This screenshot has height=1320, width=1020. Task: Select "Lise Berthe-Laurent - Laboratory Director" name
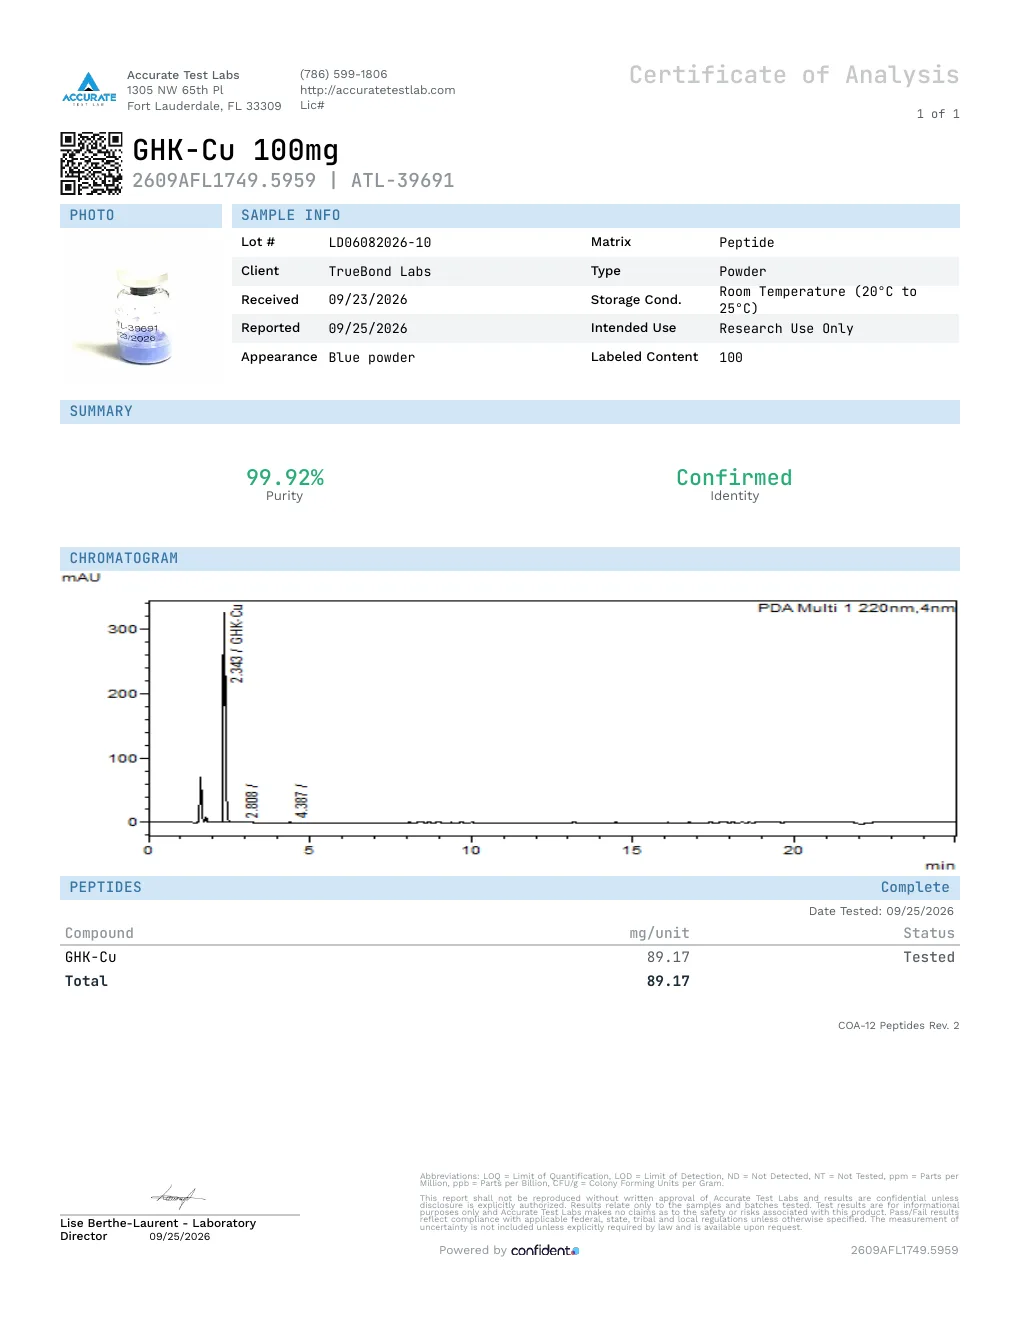158,1230
